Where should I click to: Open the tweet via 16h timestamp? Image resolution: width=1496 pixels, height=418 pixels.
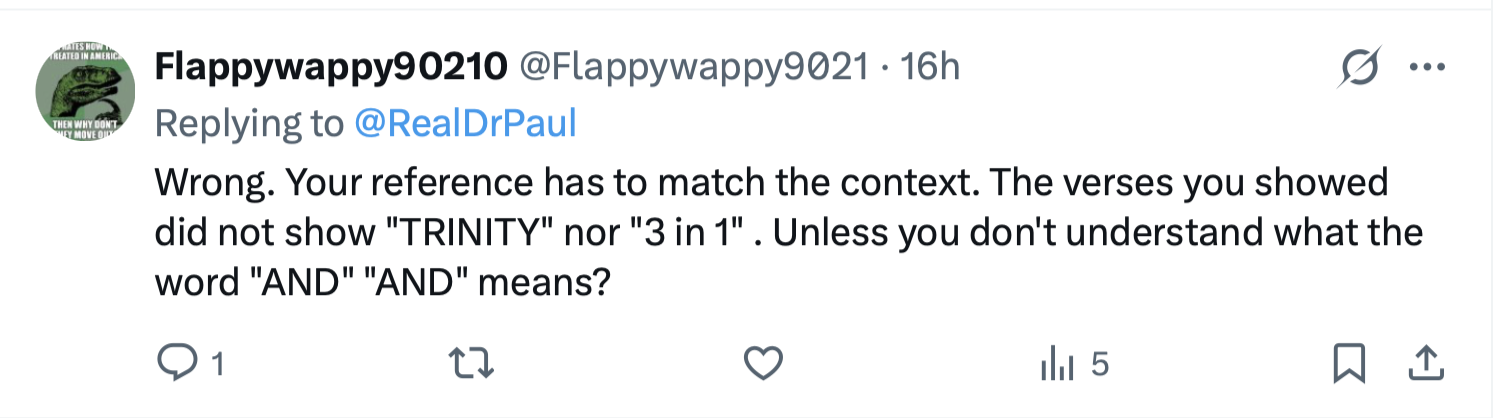pos(930,68)
